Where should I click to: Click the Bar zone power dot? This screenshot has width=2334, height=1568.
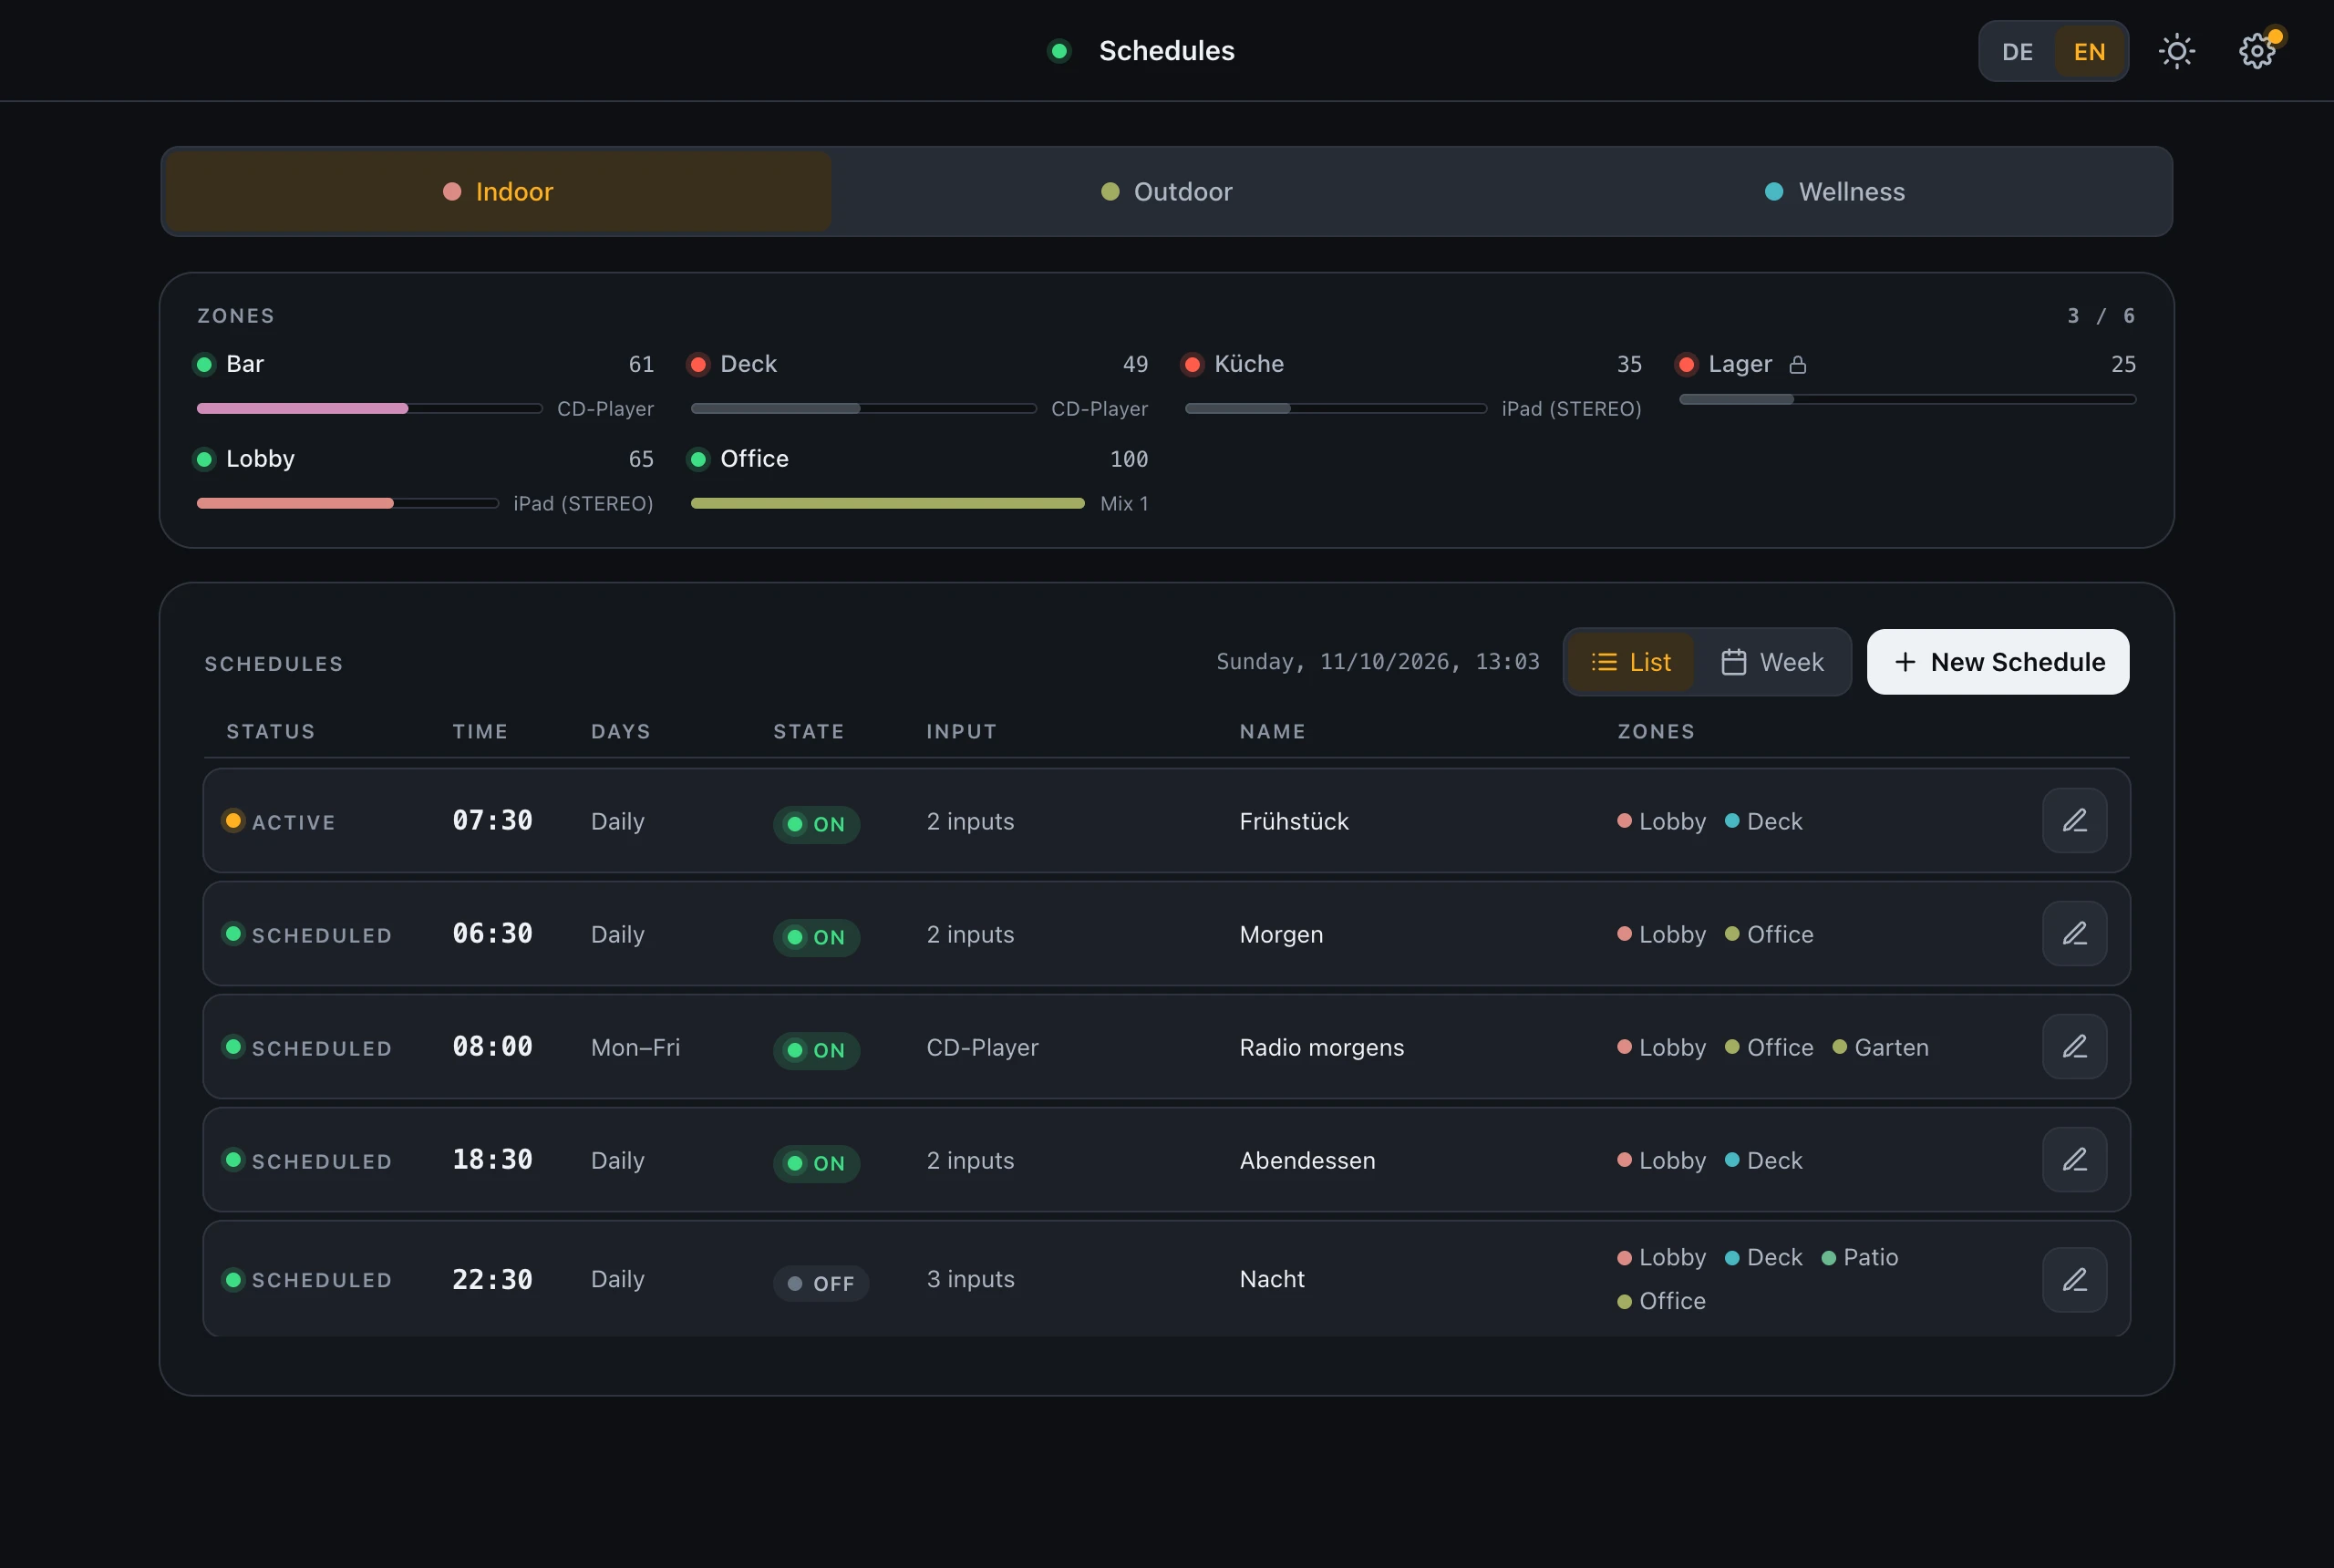(204, 364)
